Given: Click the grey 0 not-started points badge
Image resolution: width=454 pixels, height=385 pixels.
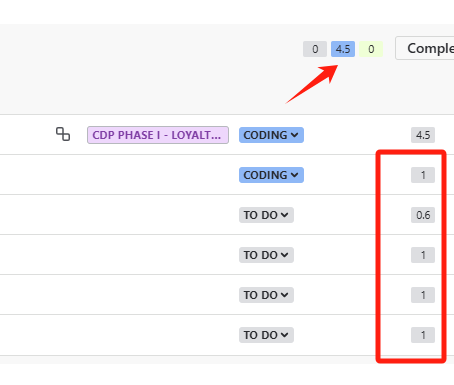Looking at the screenshot, I should click(x=315, y=49).
